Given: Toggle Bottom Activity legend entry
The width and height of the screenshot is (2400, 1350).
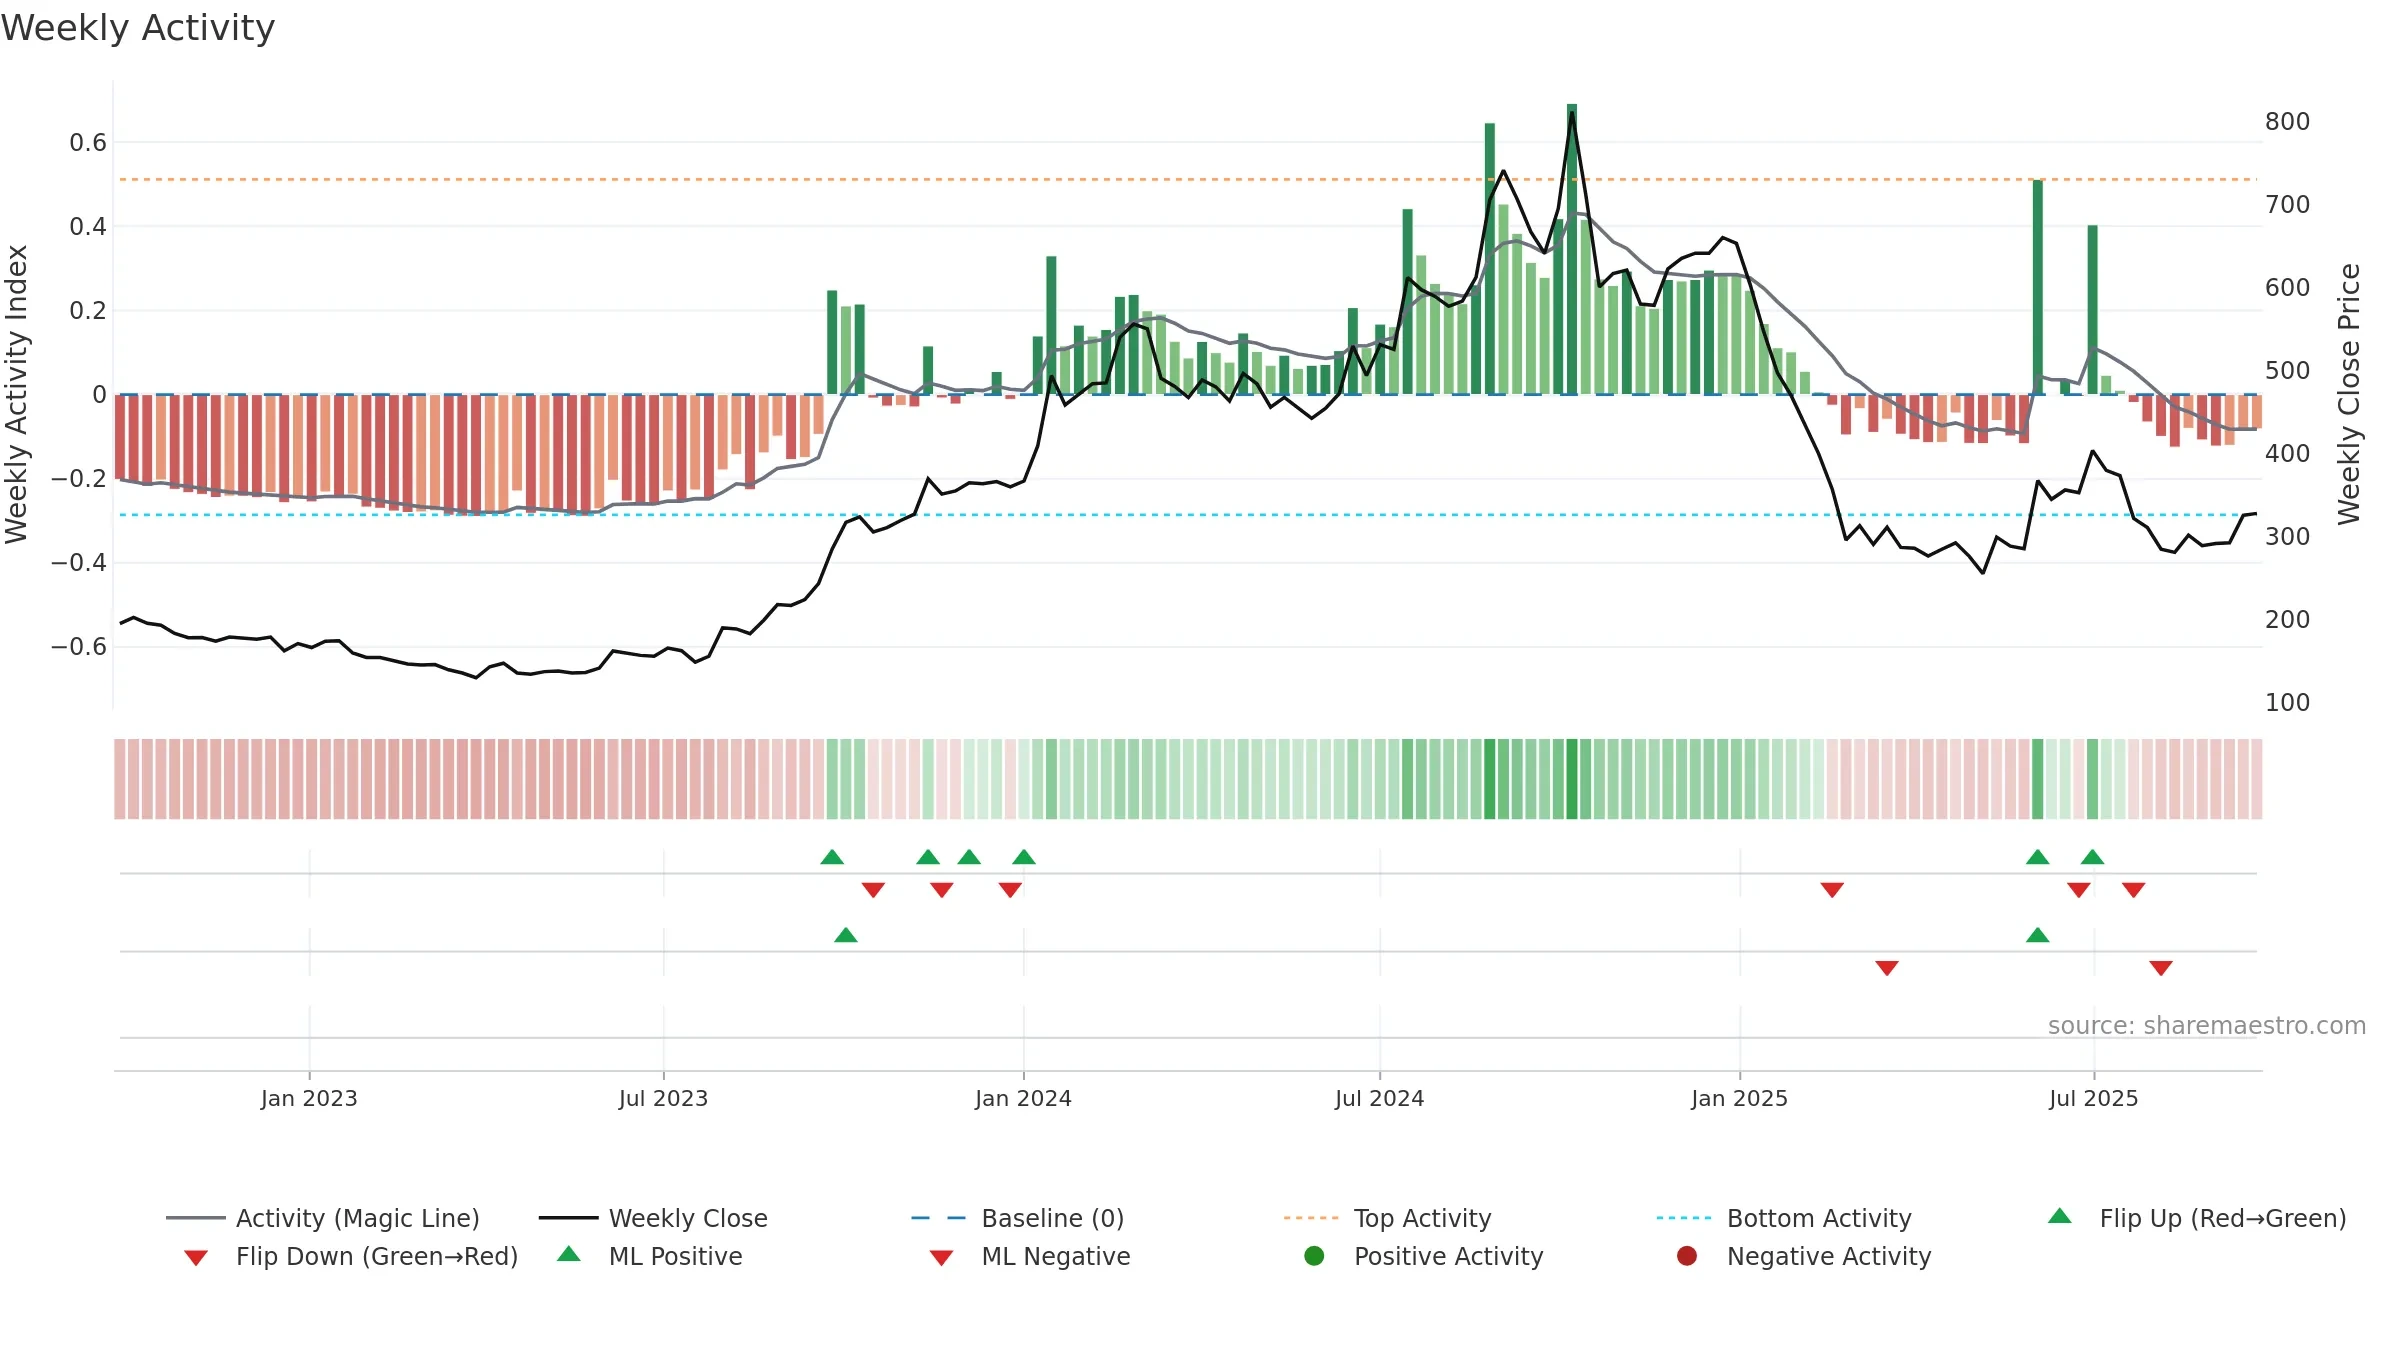Looking at the screenshot, I should click(x=1784, y=1218).
